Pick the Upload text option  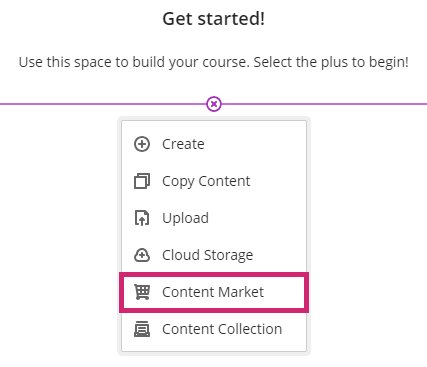[x=185, y=218]
